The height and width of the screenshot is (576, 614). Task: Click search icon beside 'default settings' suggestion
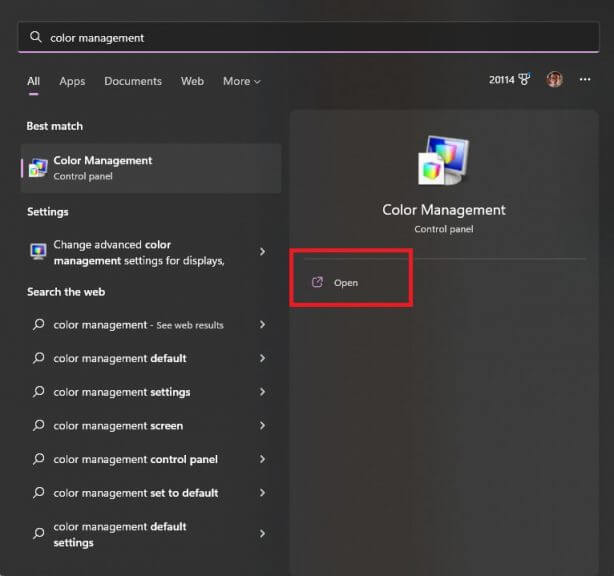pyautogui.click(x=38, y=533)
